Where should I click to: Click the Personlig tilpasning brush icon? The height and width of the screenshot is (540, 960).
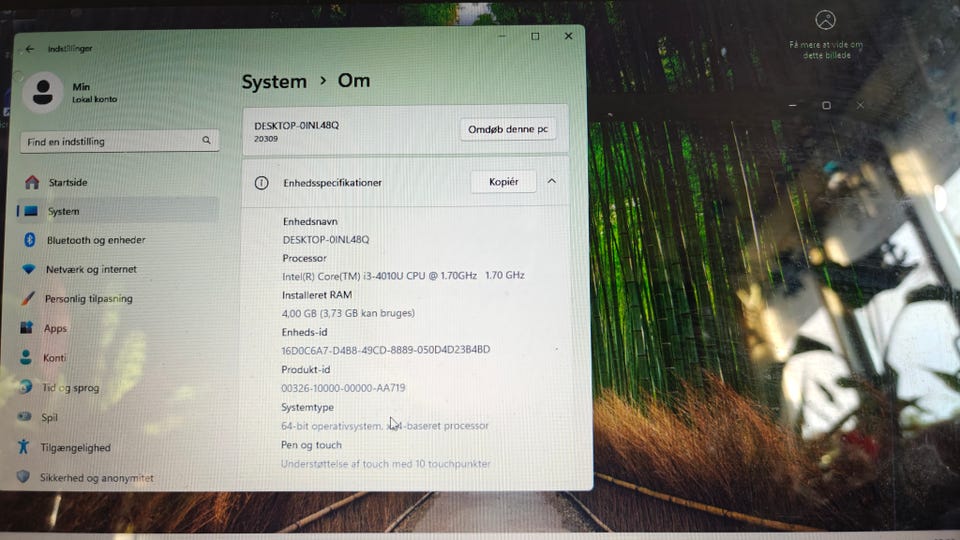tap(28, 298)
